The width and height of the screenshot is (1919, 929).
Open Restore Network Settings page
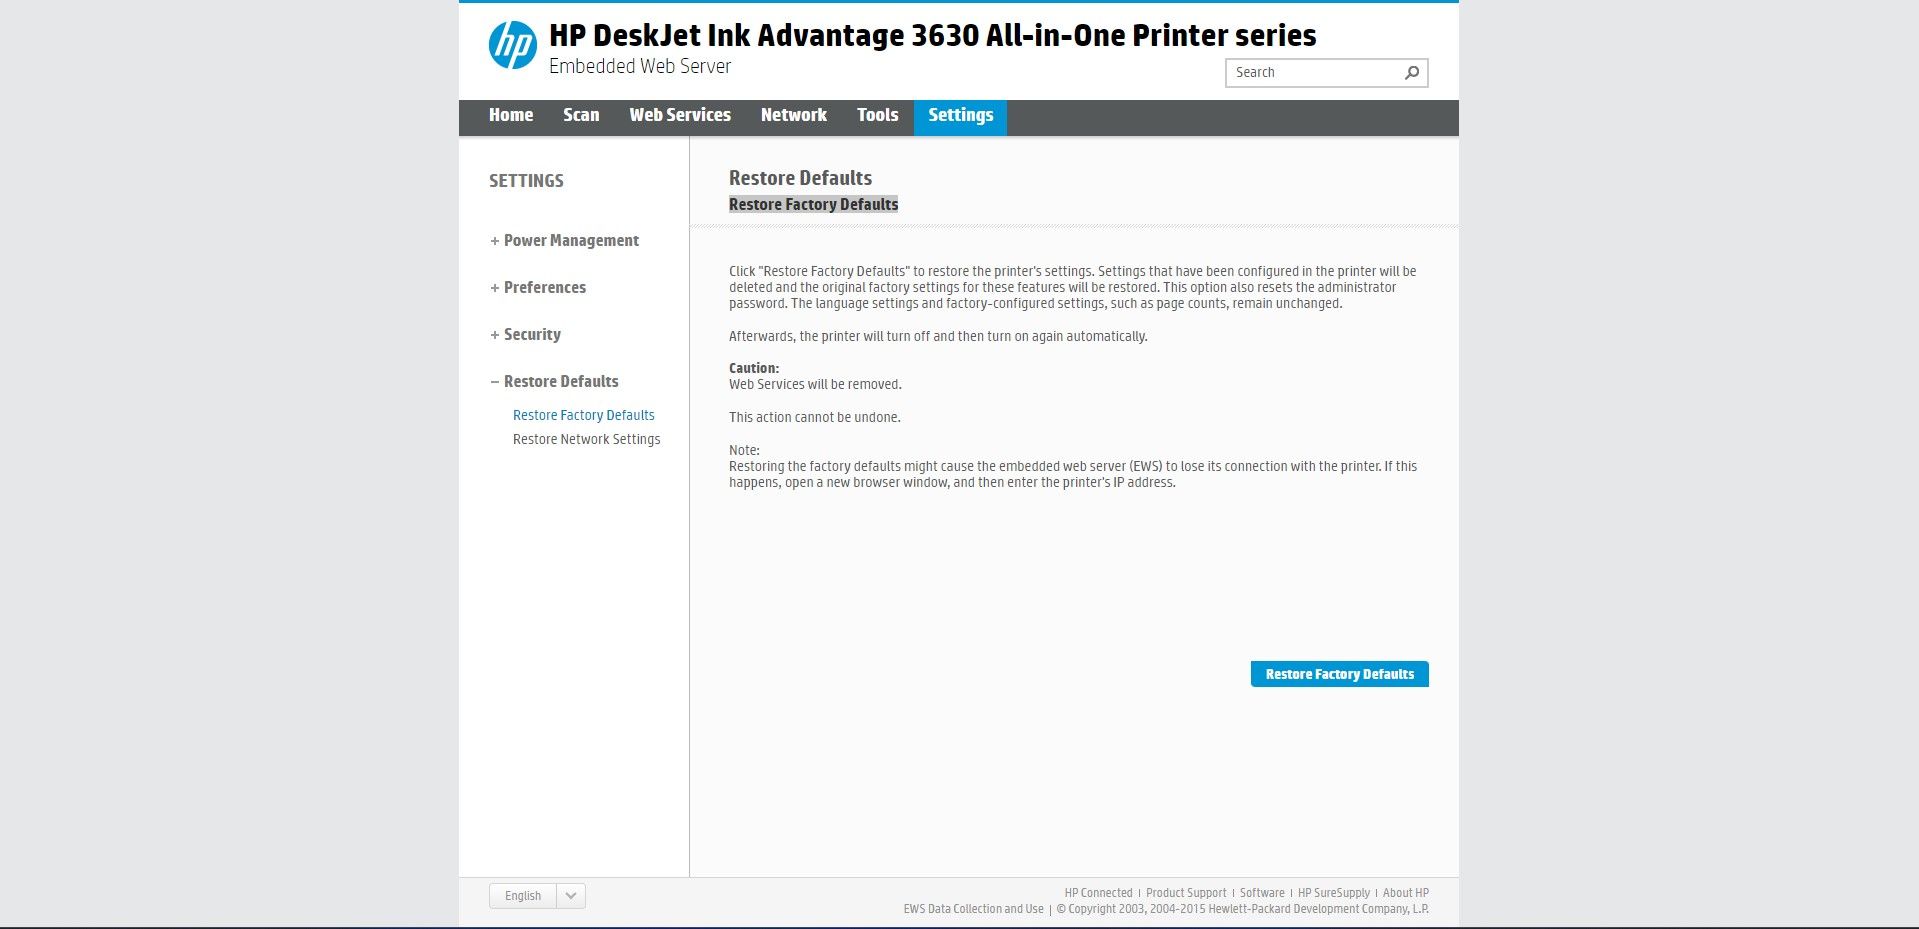click(x=586, y=439)
